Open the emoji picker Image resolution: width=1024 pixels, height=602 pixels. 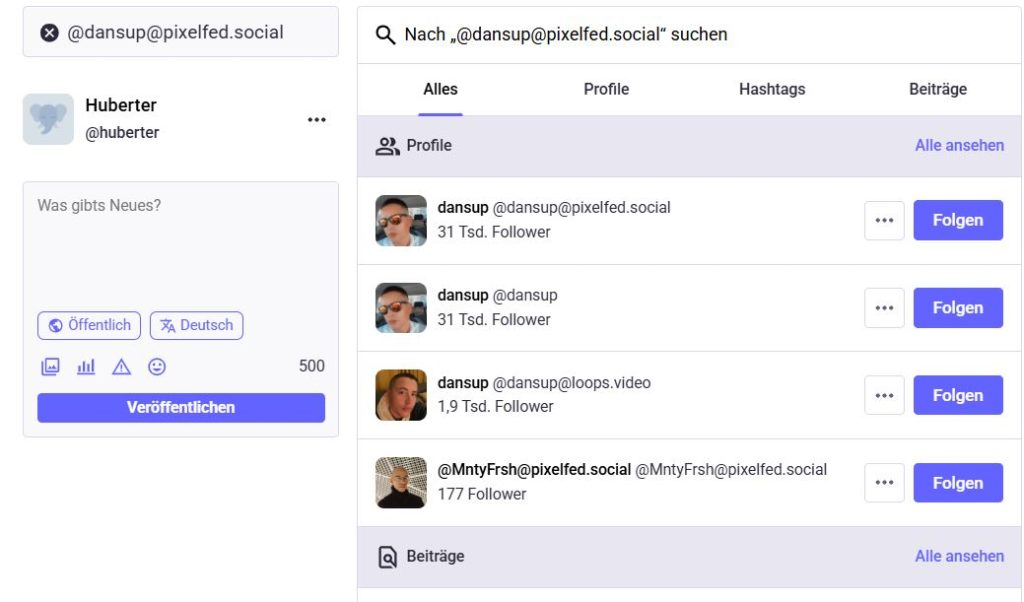(157, 366)
